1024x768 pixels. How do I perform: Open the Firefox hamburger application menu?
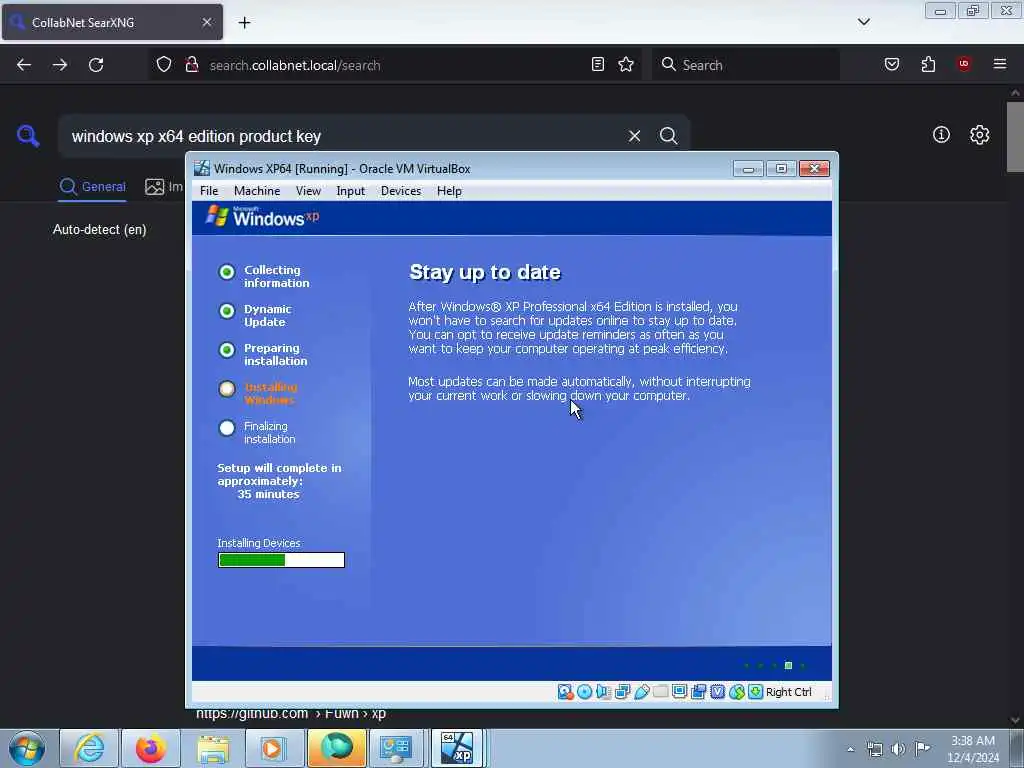[999, 64]
